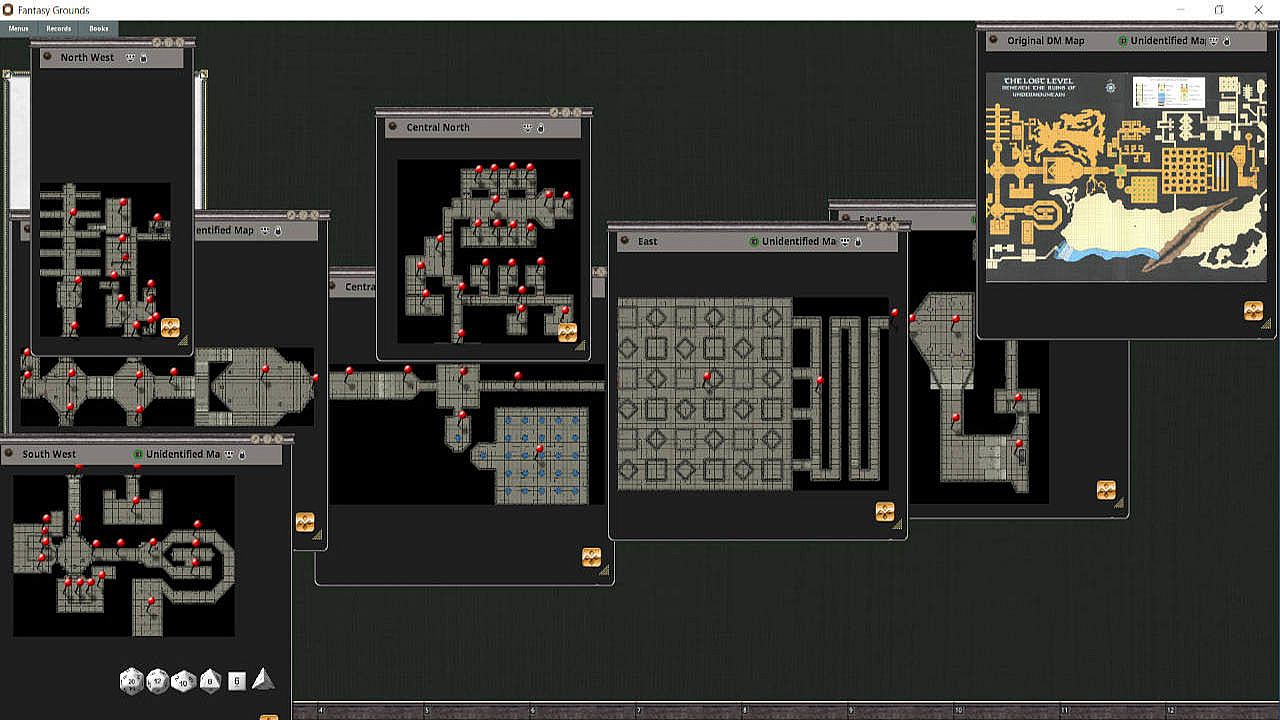Edit the North West title field
Screen dimensions: 1280x720
coord(88,58)
